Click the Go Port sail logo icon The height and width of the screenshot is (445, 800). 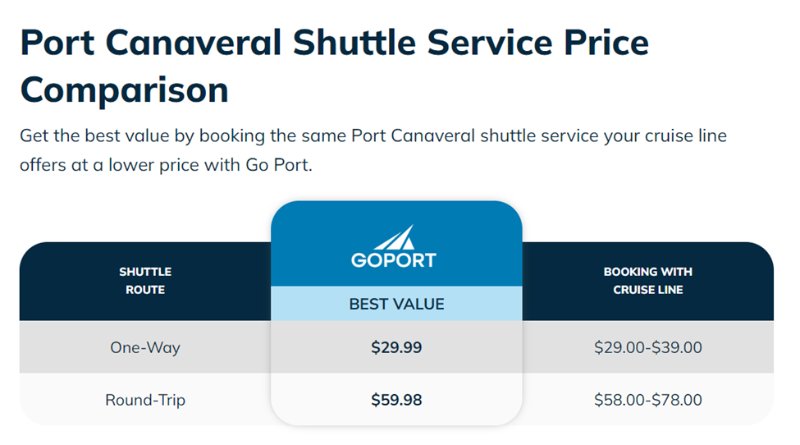395,237
